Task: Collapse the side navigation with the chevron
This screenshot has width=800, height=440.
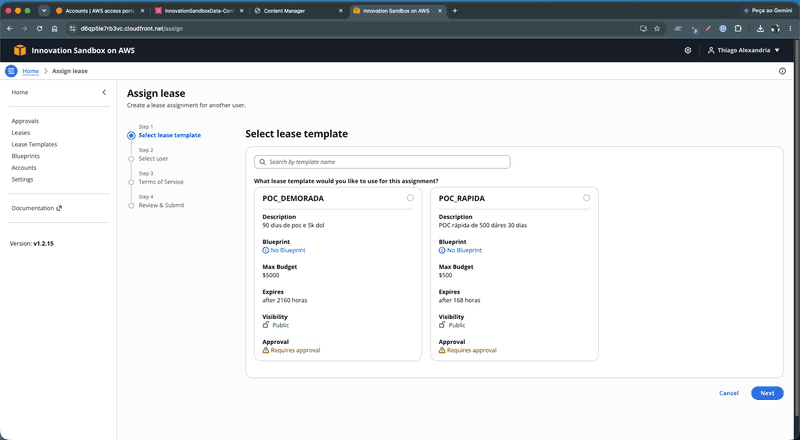Action: tap(104, 92)
